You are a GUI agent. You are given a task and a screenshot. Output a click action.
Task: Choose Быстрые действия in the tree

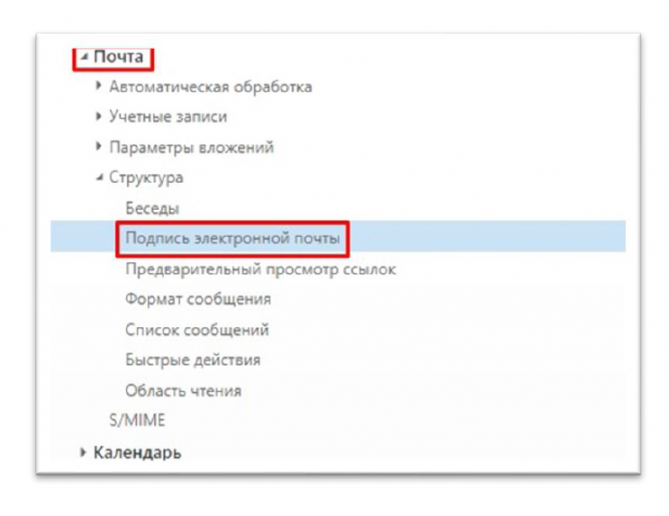pyautogui.click(x=193, y=359)
